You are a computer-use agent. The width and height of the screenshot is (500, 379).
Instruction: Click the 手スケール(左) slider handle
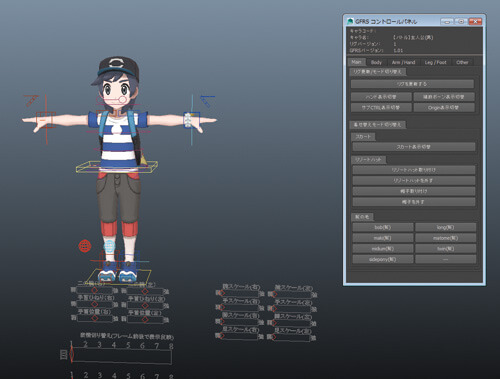(273, 309)
